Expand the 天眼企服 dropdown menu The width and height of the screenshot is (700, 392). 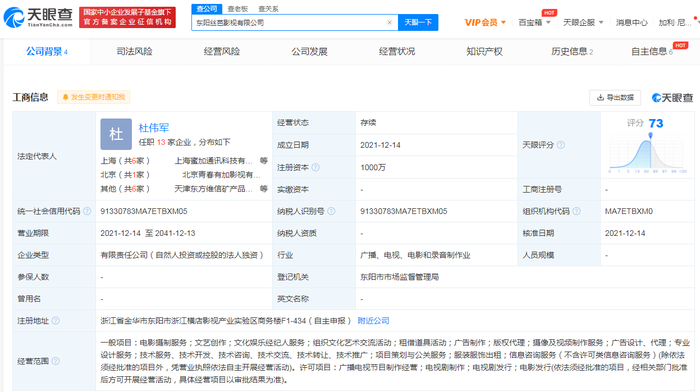[x=583, y=22]
